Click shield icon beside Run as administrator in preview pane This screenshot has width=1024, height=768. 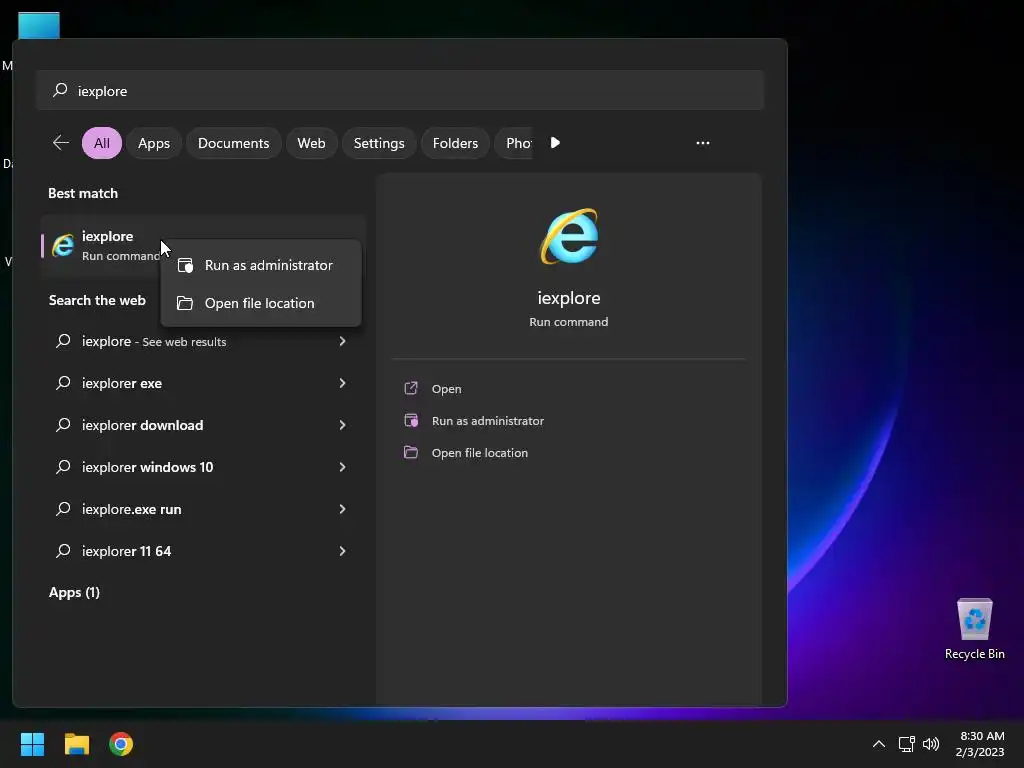coord(411,420)
